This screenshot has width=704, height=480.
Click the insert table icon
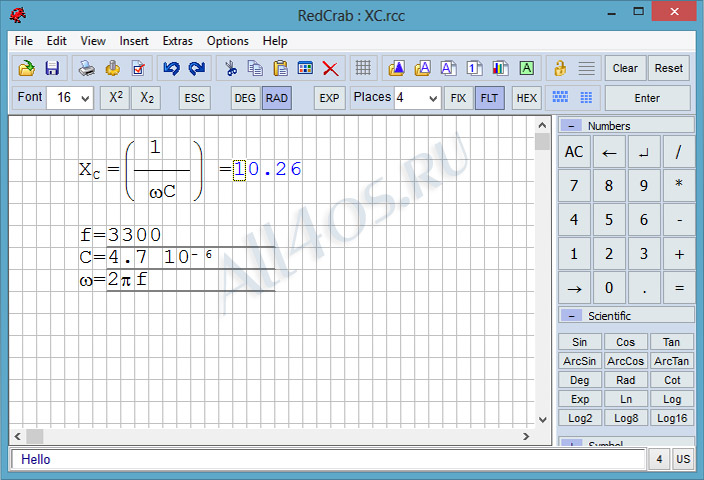(305, 68)
